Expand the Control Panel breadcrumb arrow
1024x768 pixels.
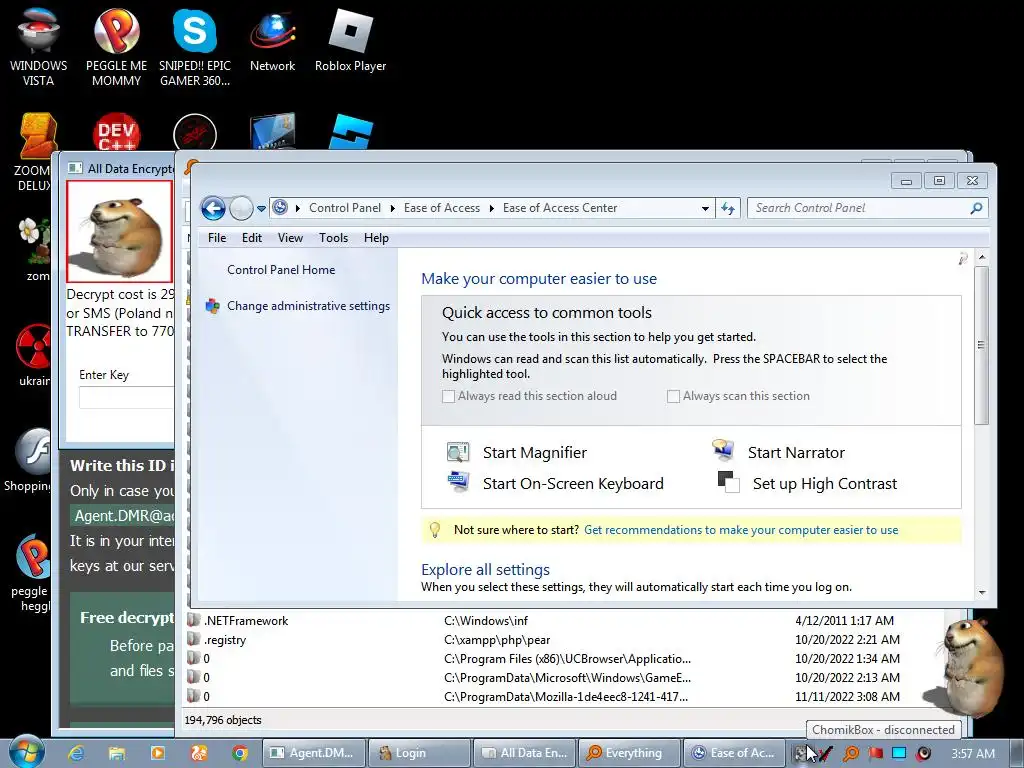click(392, 208)
